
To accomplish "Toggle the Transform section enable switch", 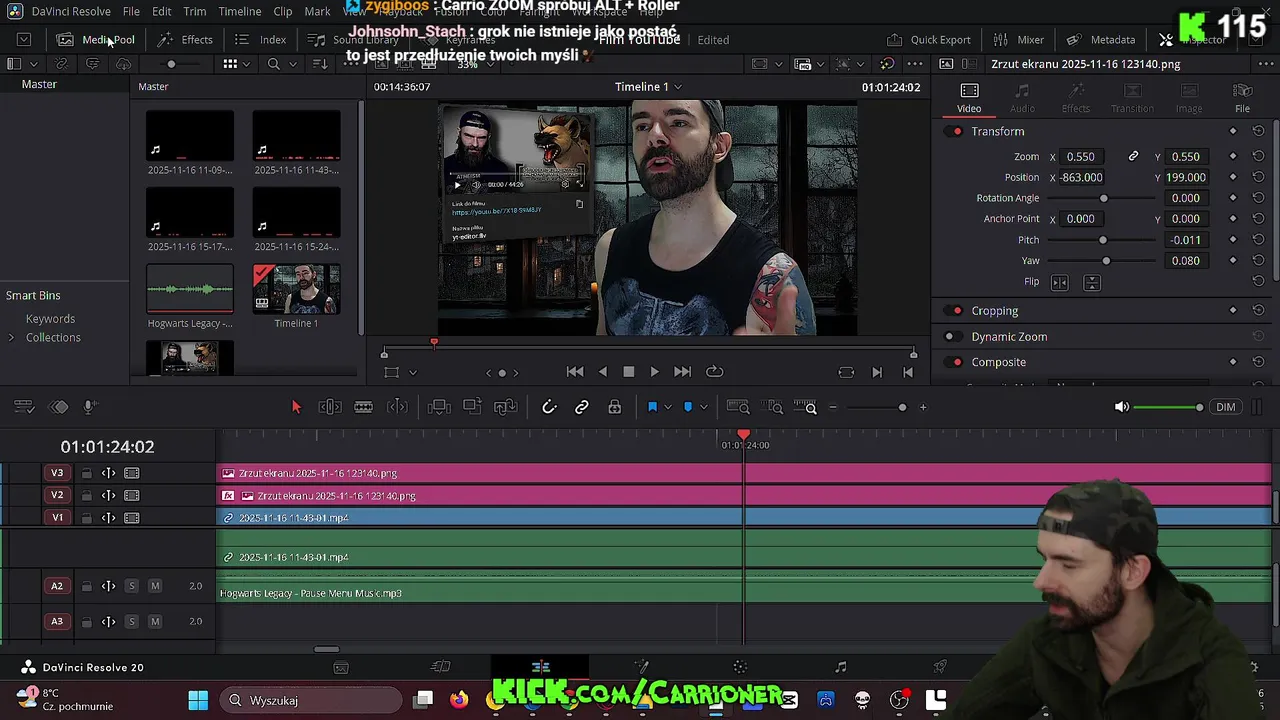I will (x=954, y=131).
